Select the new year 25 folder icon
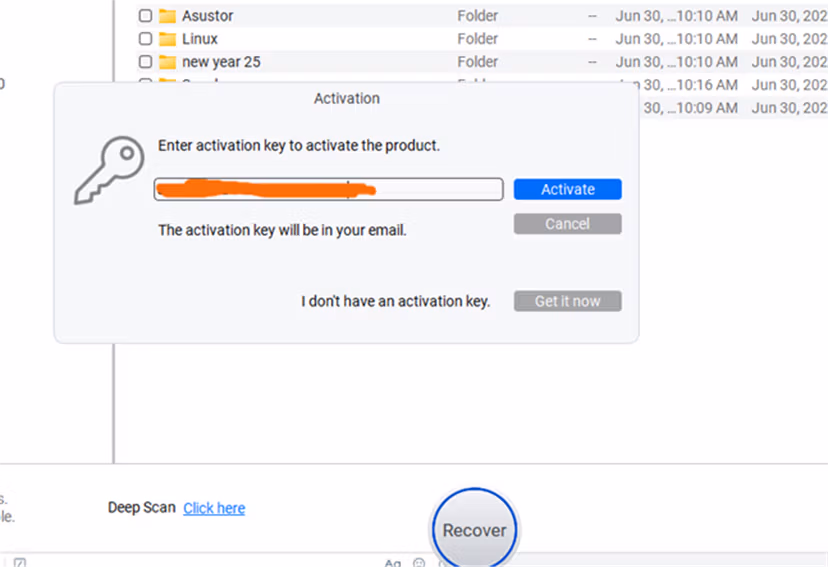The width and height of the screenshot is (828, 567). [x=167, y=62]
